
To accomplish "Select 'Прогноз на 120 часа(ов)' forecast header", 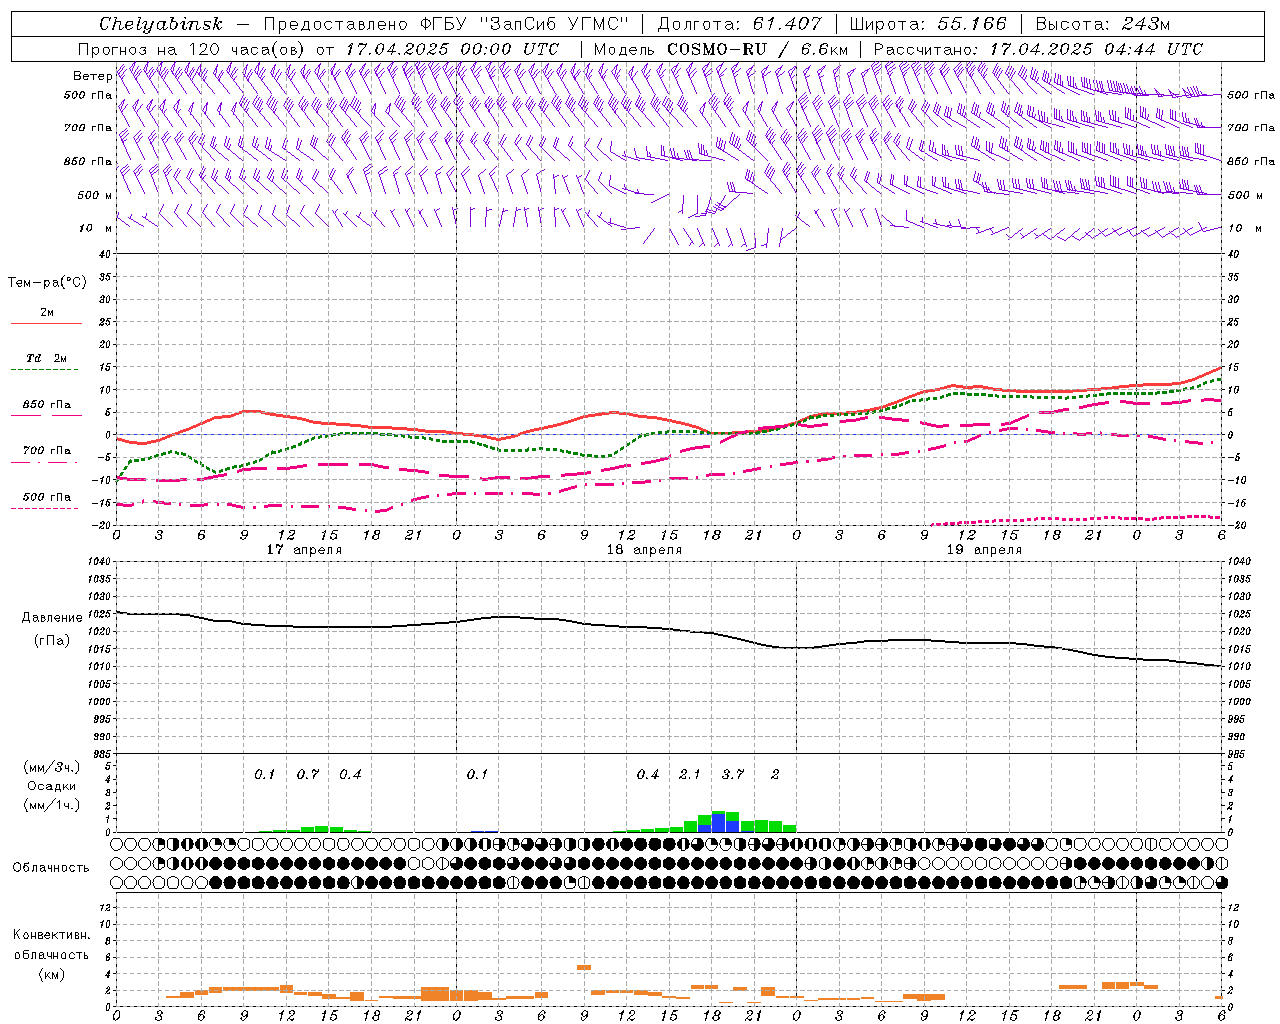I will tap(192, 49).
